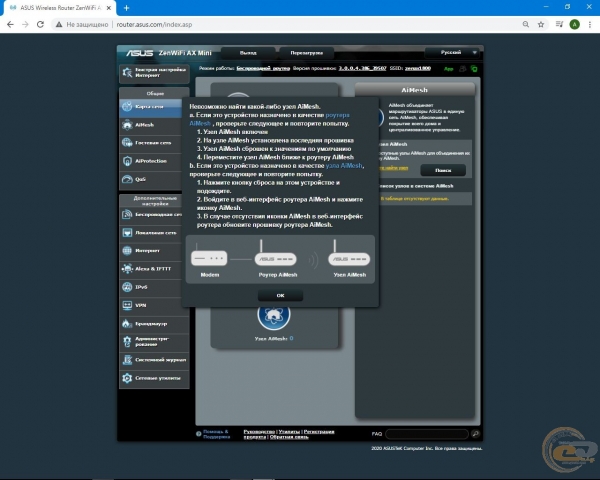
Task: Open the LAN sidebar icon
Action: (127, 233)
